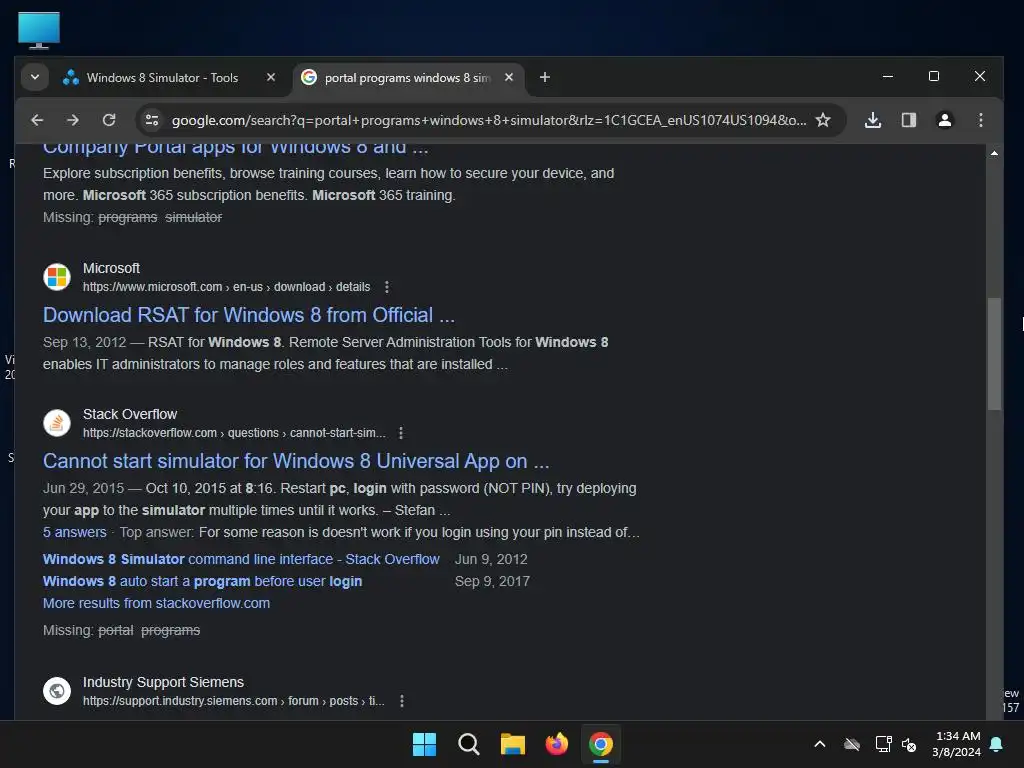Open Chrome three-dot menu
This screenshot has height=768, width=1024.
[x=980, y=120]
